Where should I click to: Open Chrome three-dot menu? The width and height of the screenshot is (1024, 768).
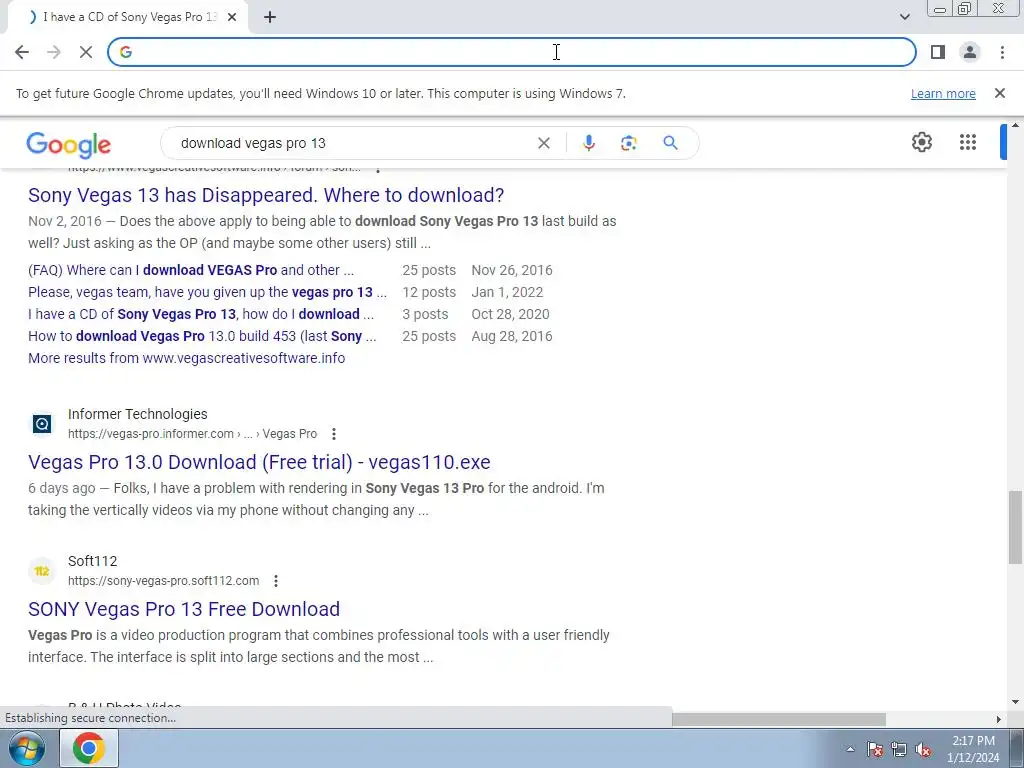[x=1002, y=52]
